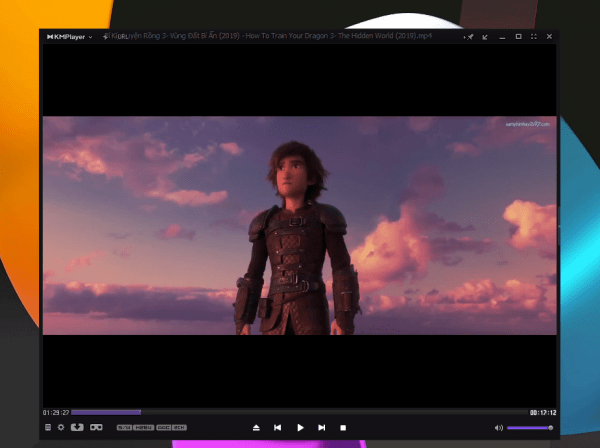
Task: Toggle pin-on-top in the title bar
Action: point(468,37)
